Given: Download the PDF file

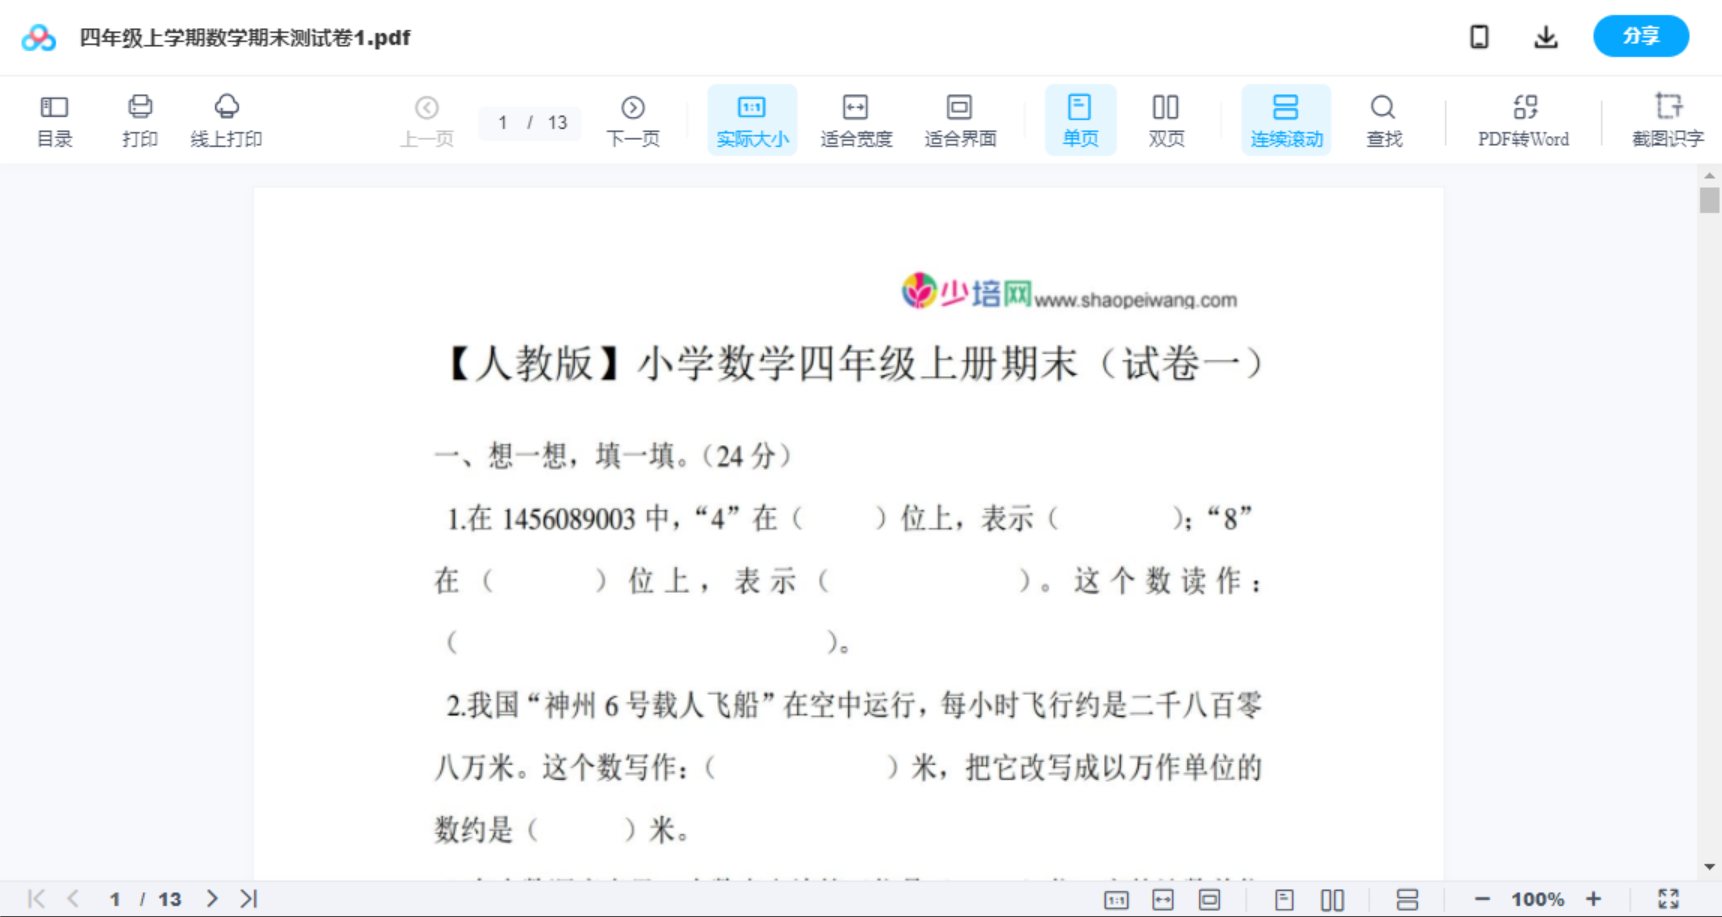Looking at the screenshot, I should coord(1545,36).
